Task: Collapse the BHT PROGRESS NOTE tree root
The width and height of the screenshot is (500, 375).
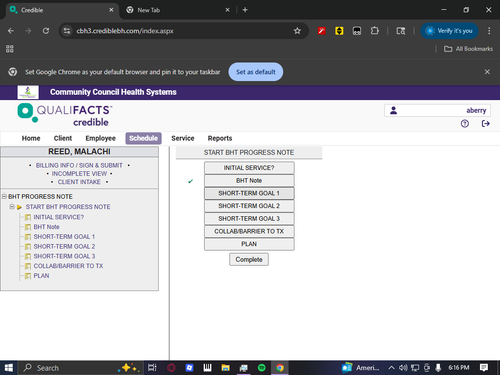Action: coord(4,197)
